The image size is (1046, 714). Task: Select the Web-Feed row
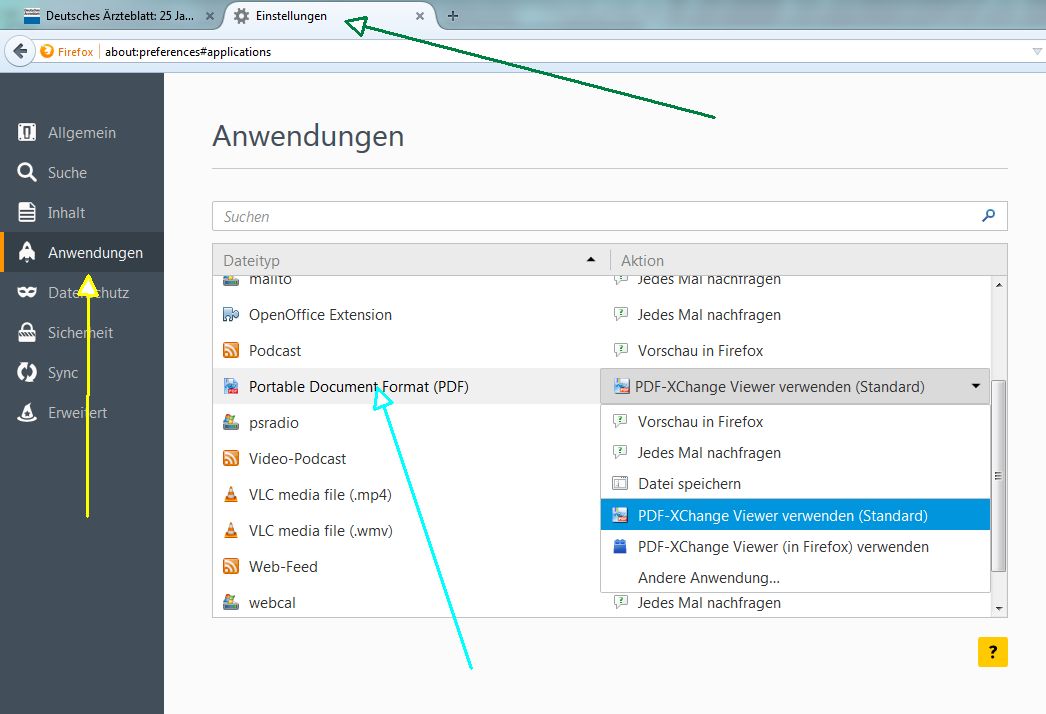tap(406, 567)
